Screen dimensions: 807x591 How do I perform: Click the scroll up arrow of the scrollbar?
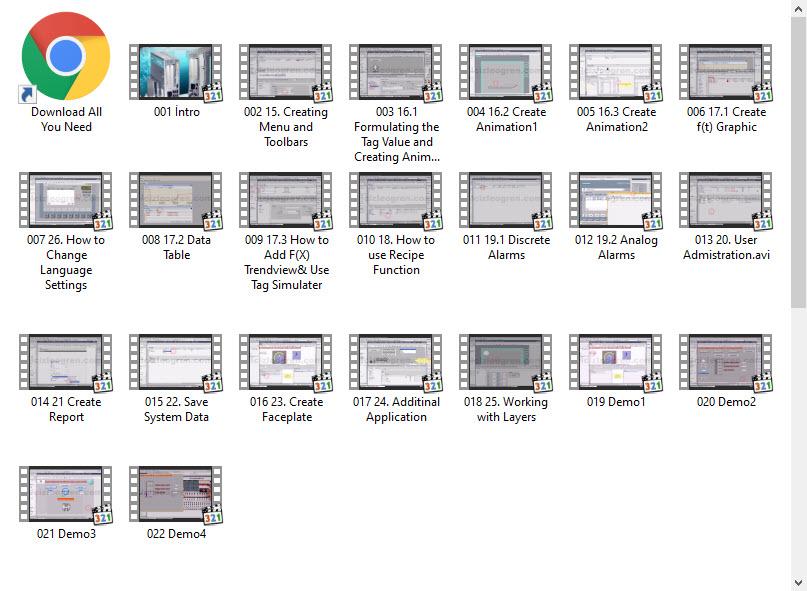pyautogui.click(x=799, y=8)
